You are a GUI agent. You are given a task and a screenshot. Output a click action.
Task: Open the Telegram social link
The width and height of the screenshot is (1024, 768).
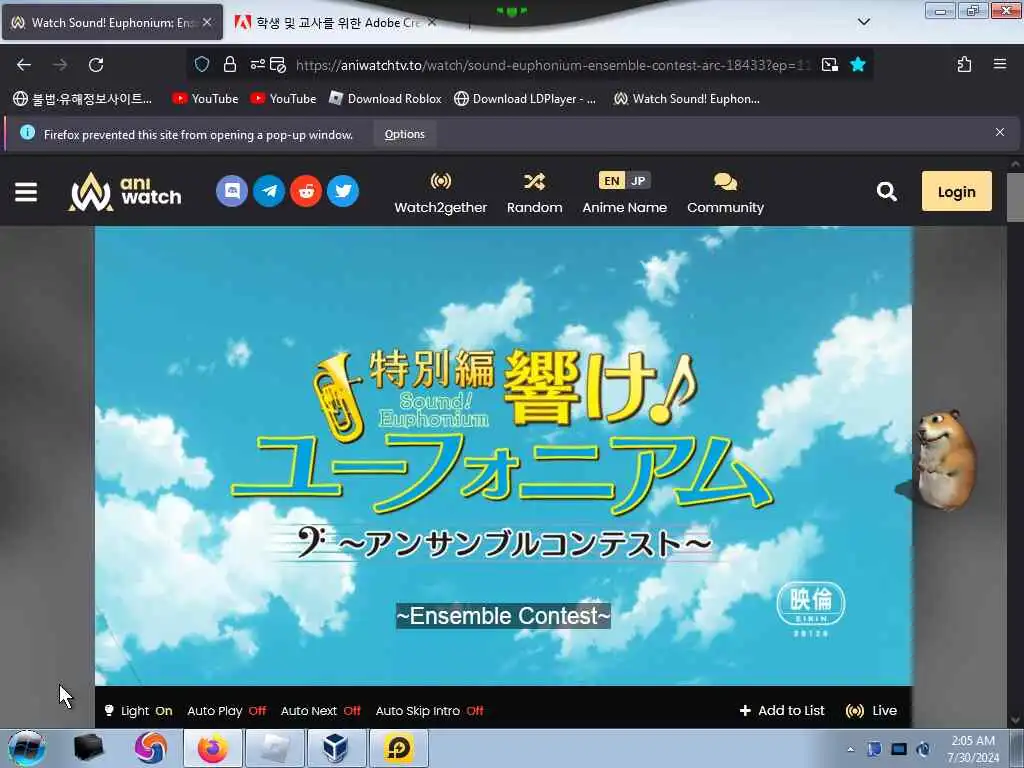(269, 191)
